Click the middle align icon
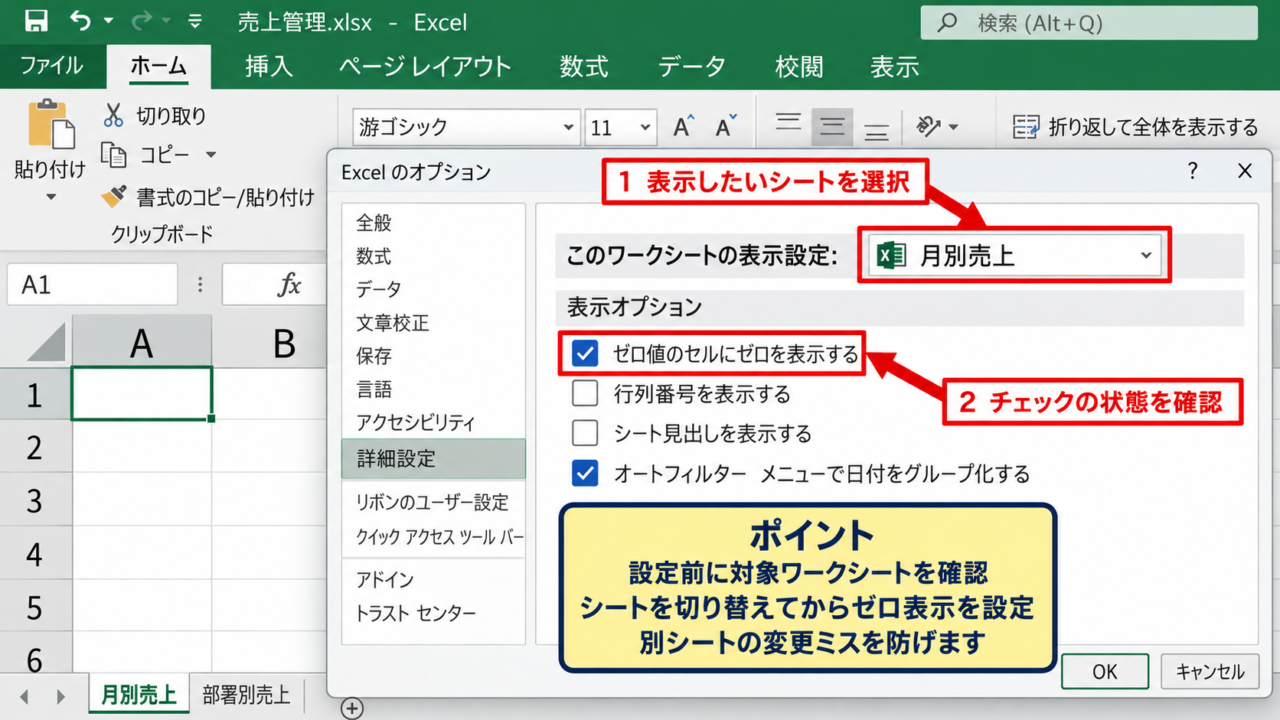The height and width of the screenshot is (720, 1280). click(832, 126)
